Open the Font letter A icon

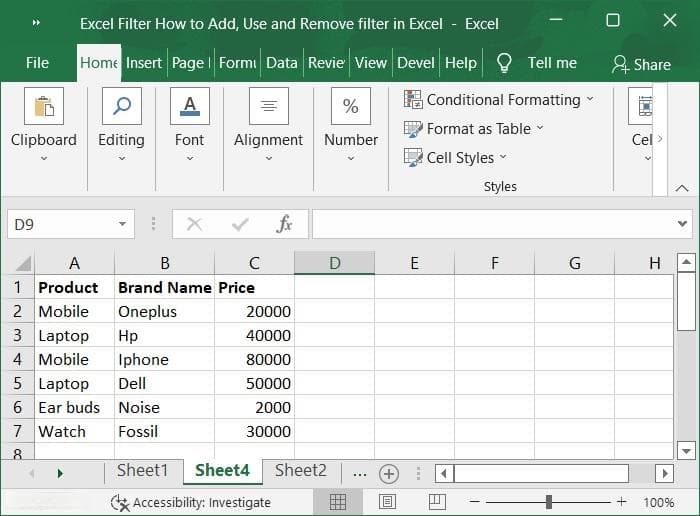[x=190, y=106]
